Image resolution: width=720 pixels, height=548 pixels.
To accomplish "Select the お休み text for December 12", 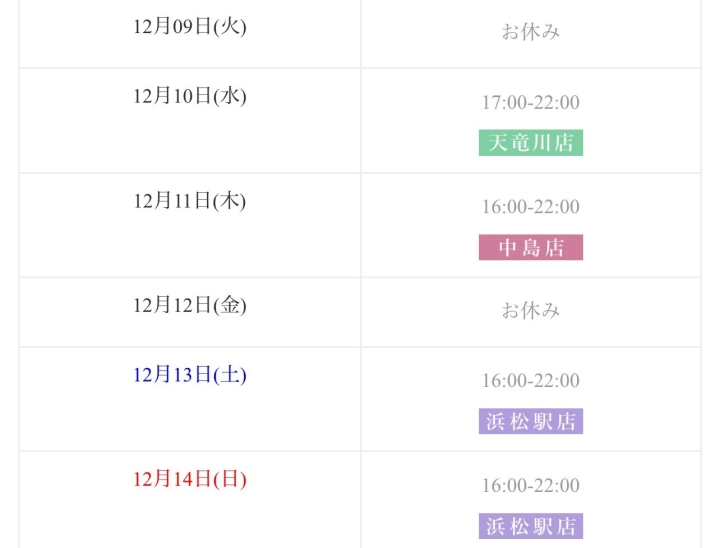I will (x=530, y=311).
